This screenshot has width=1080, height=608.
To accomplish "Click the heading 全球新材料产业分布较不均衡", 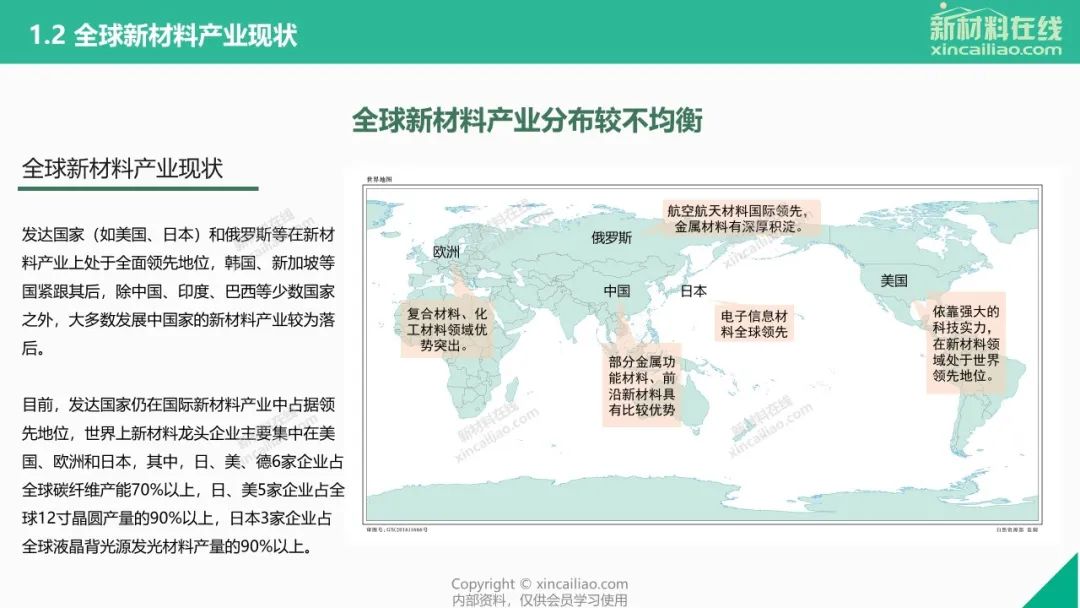I will tap(527, 121).
